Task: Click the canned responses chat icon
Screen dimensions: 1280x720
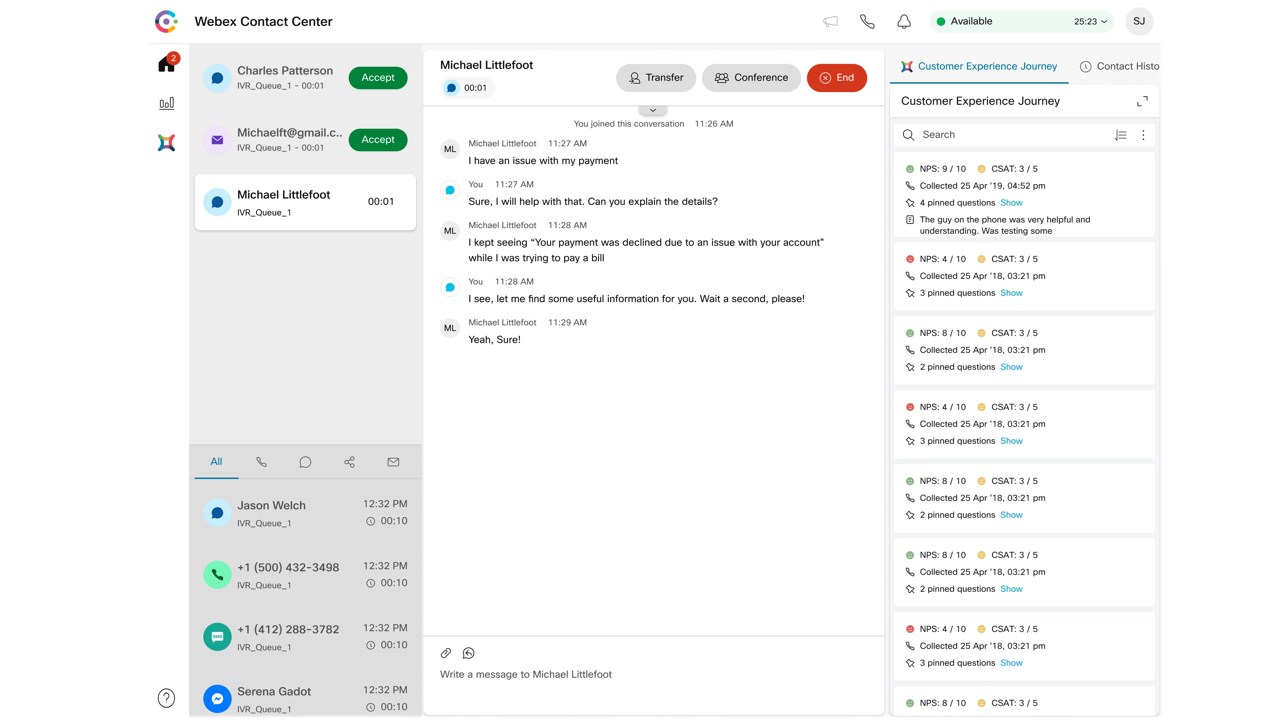Action: tap(468, 653)
